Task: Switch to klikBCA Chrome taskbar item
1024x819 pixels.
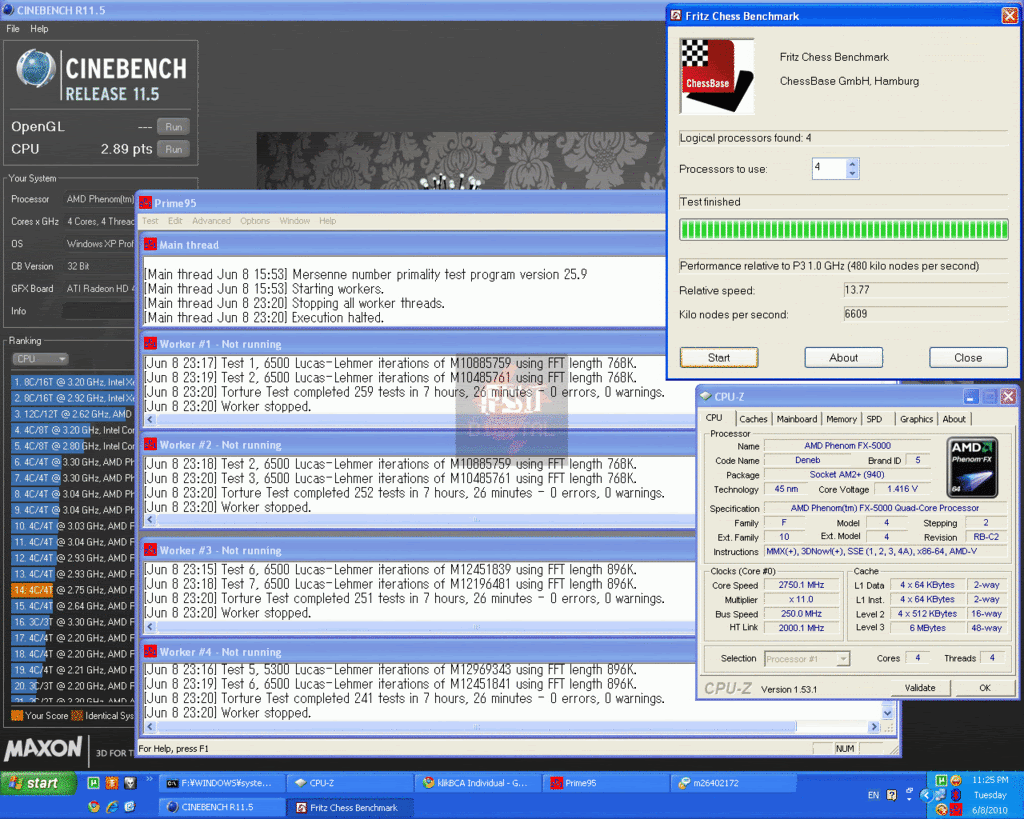Action: [x=479, y=782]
